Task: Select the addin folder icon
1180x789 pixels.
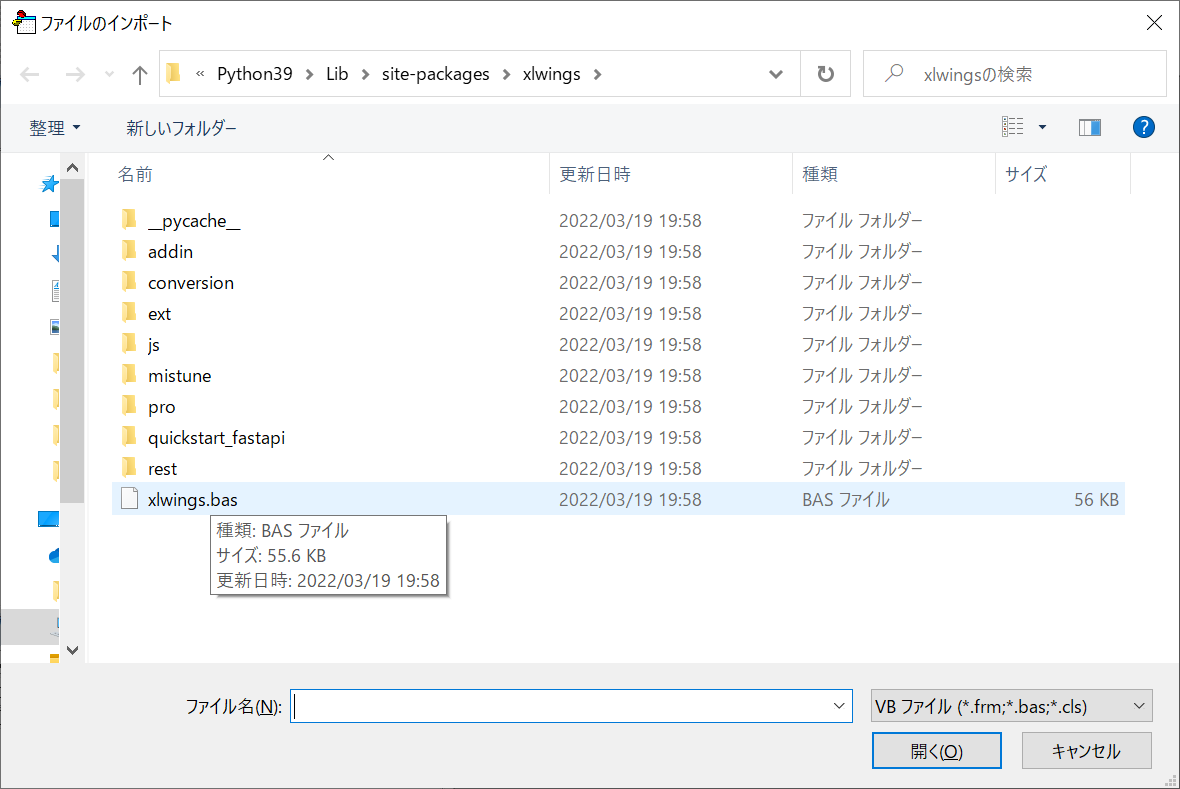Action: (x=129, y=251)
